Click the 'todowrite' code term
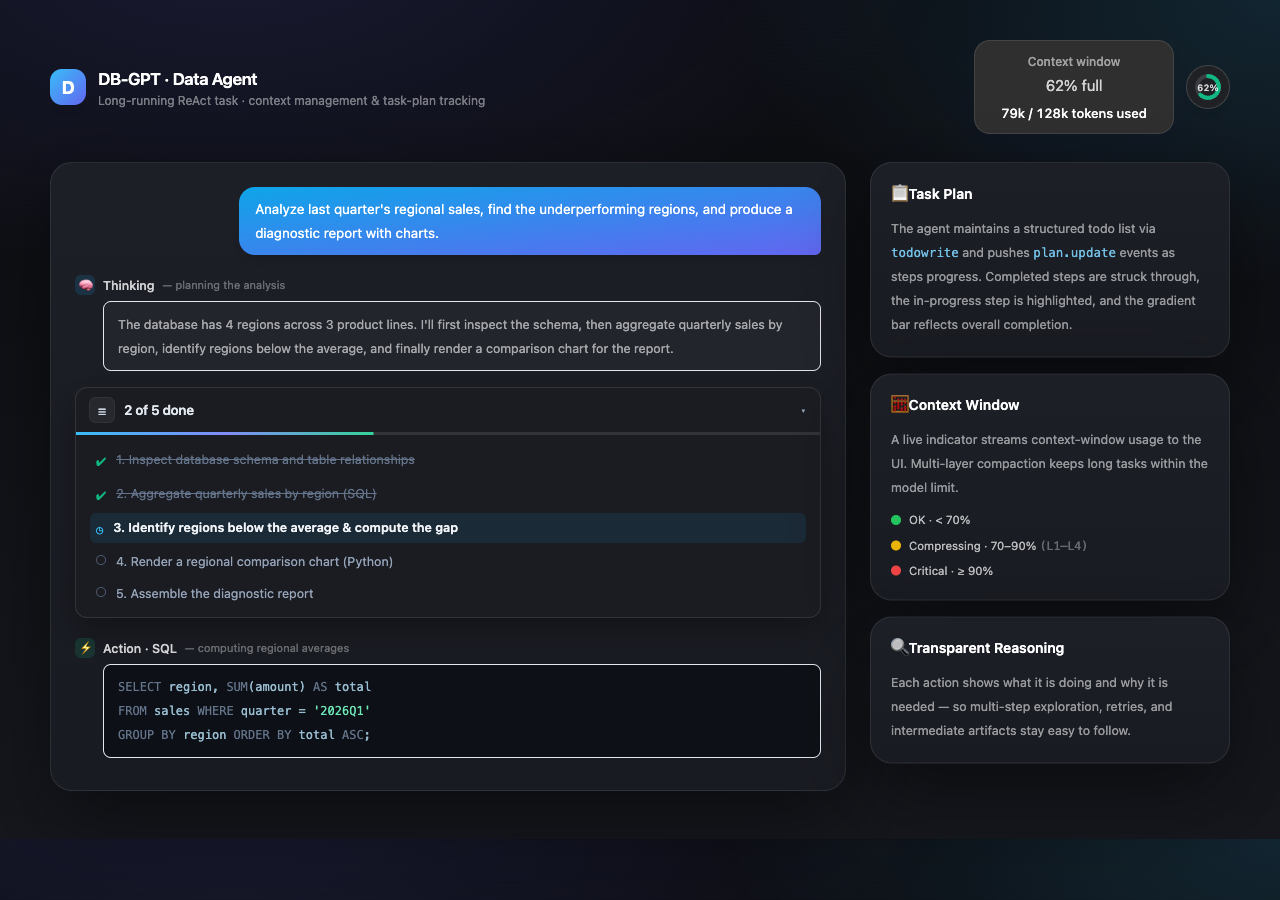The image size is (1280, 900). pos(925,253)
